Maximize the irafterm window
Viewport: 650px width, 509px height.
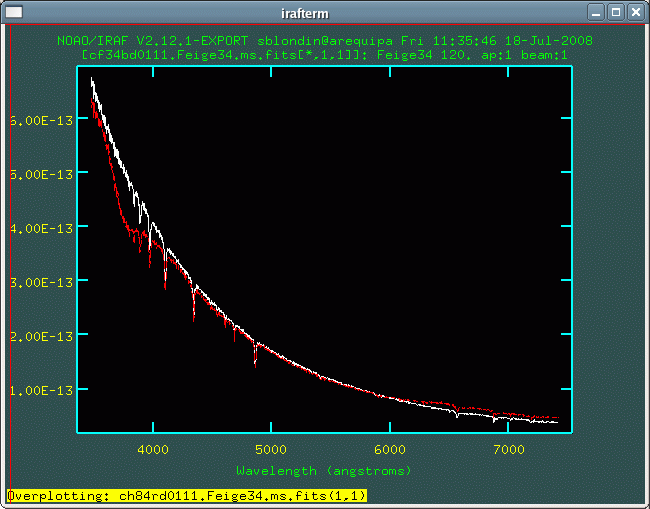click(616, 12)
